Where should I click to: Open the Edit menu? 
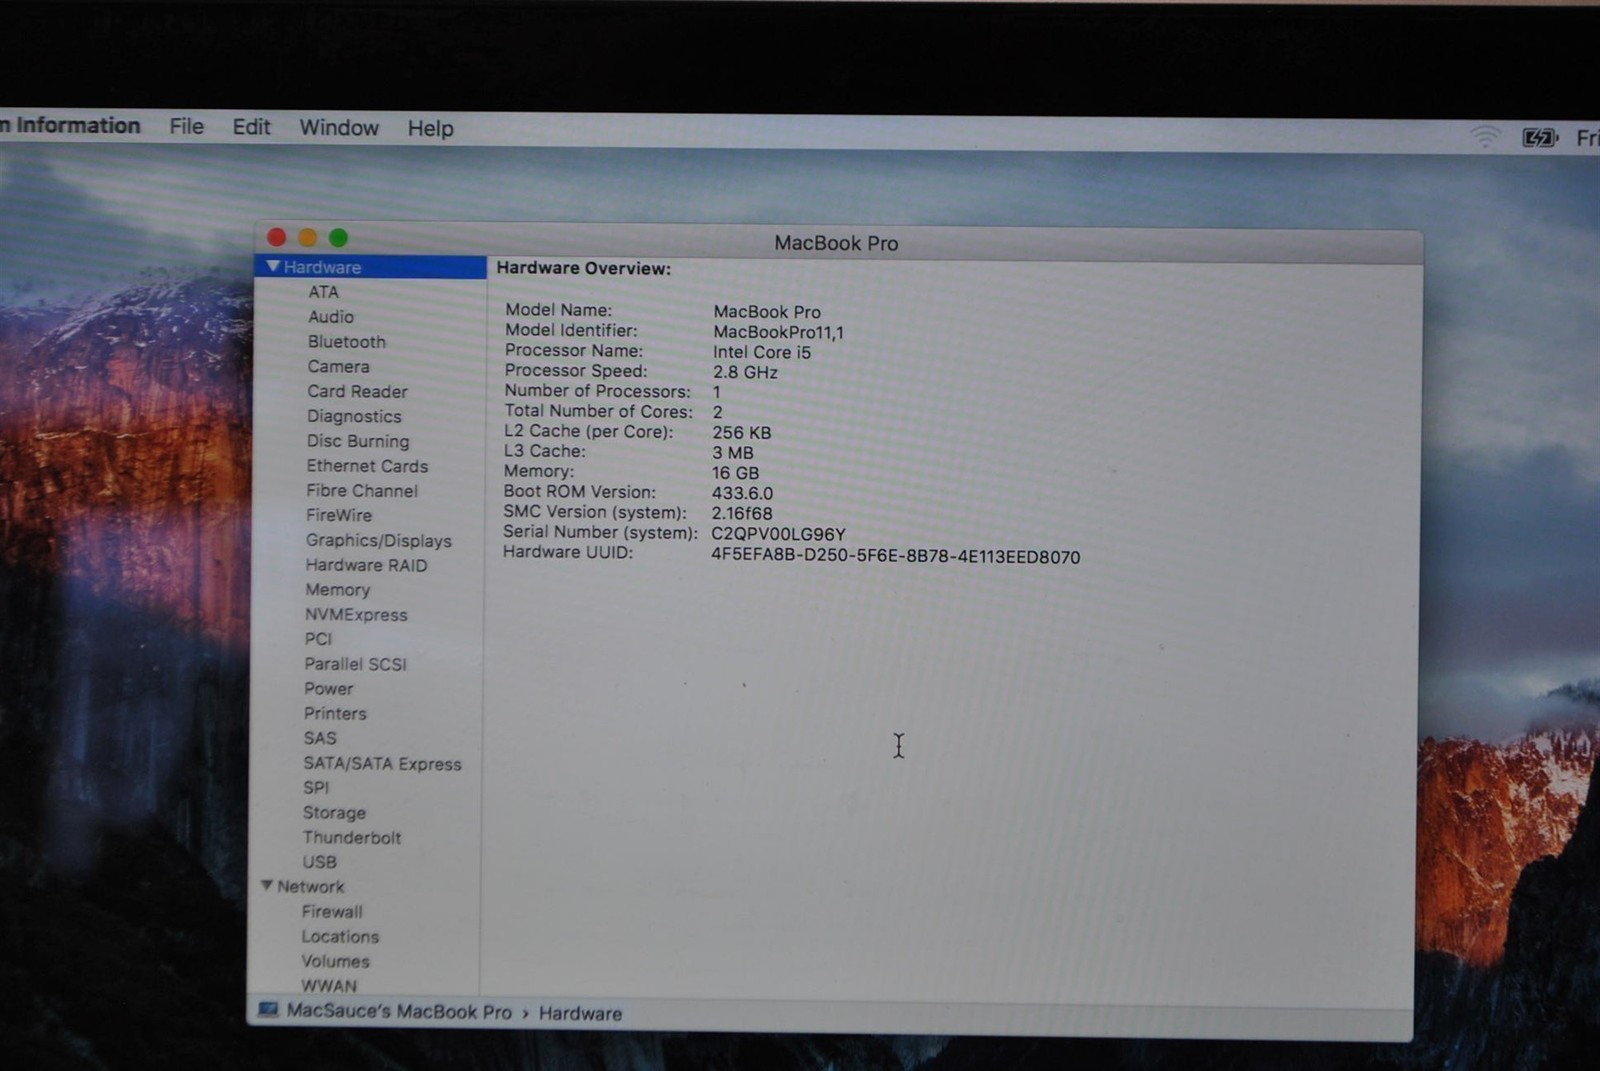tap(251, 127)
